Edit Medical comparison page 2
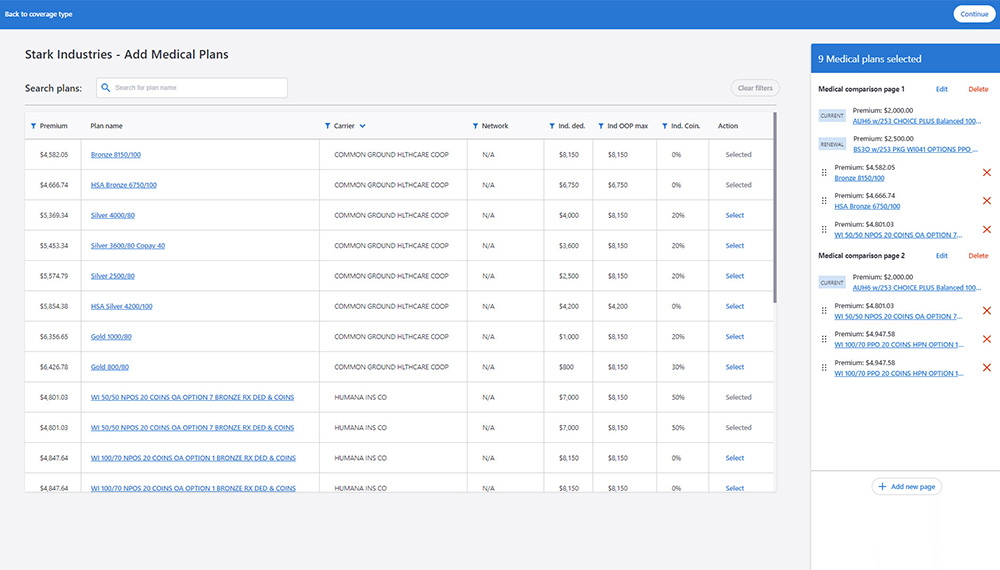 click(941, 256)
